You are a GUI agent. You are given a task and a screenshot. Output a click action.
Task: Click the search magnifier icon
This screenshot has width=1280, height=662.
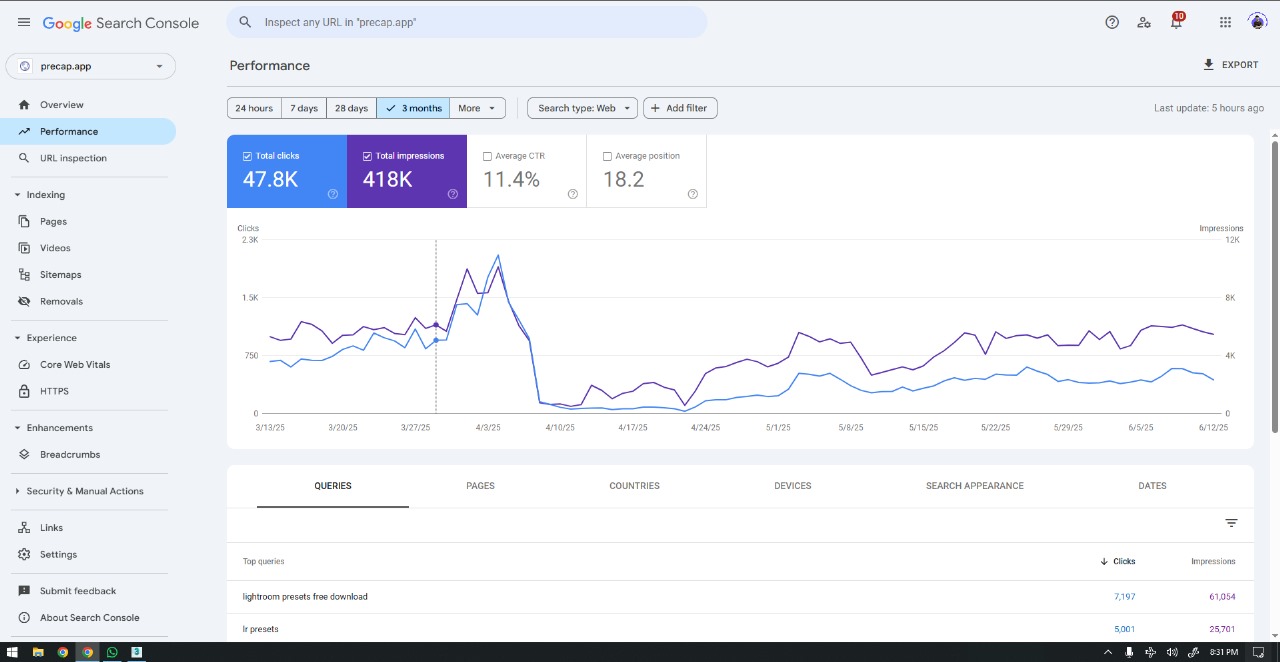click(245, 22)
